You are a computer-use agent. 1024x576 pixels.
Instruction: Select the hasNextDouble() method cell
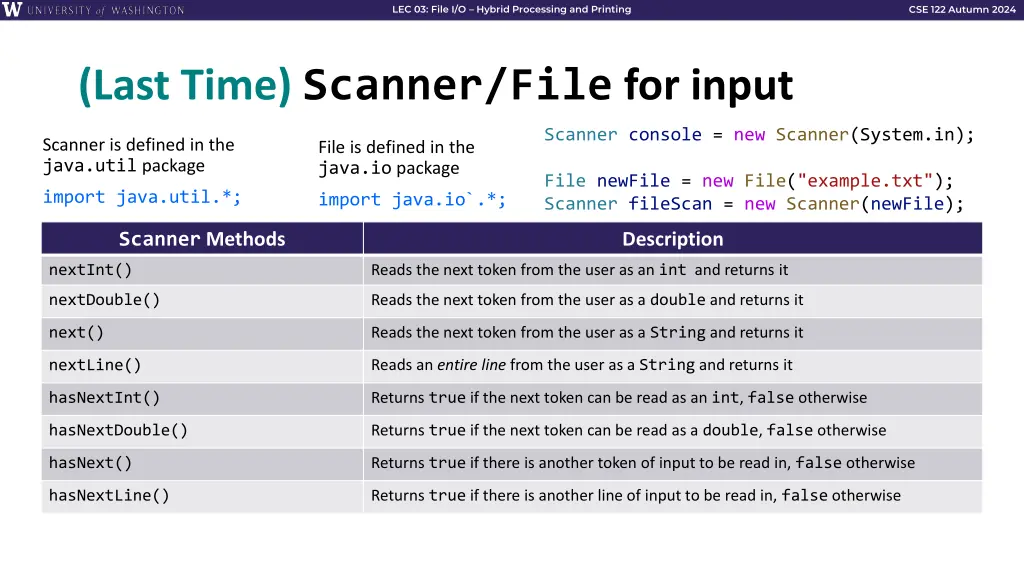tap(202, 431)
